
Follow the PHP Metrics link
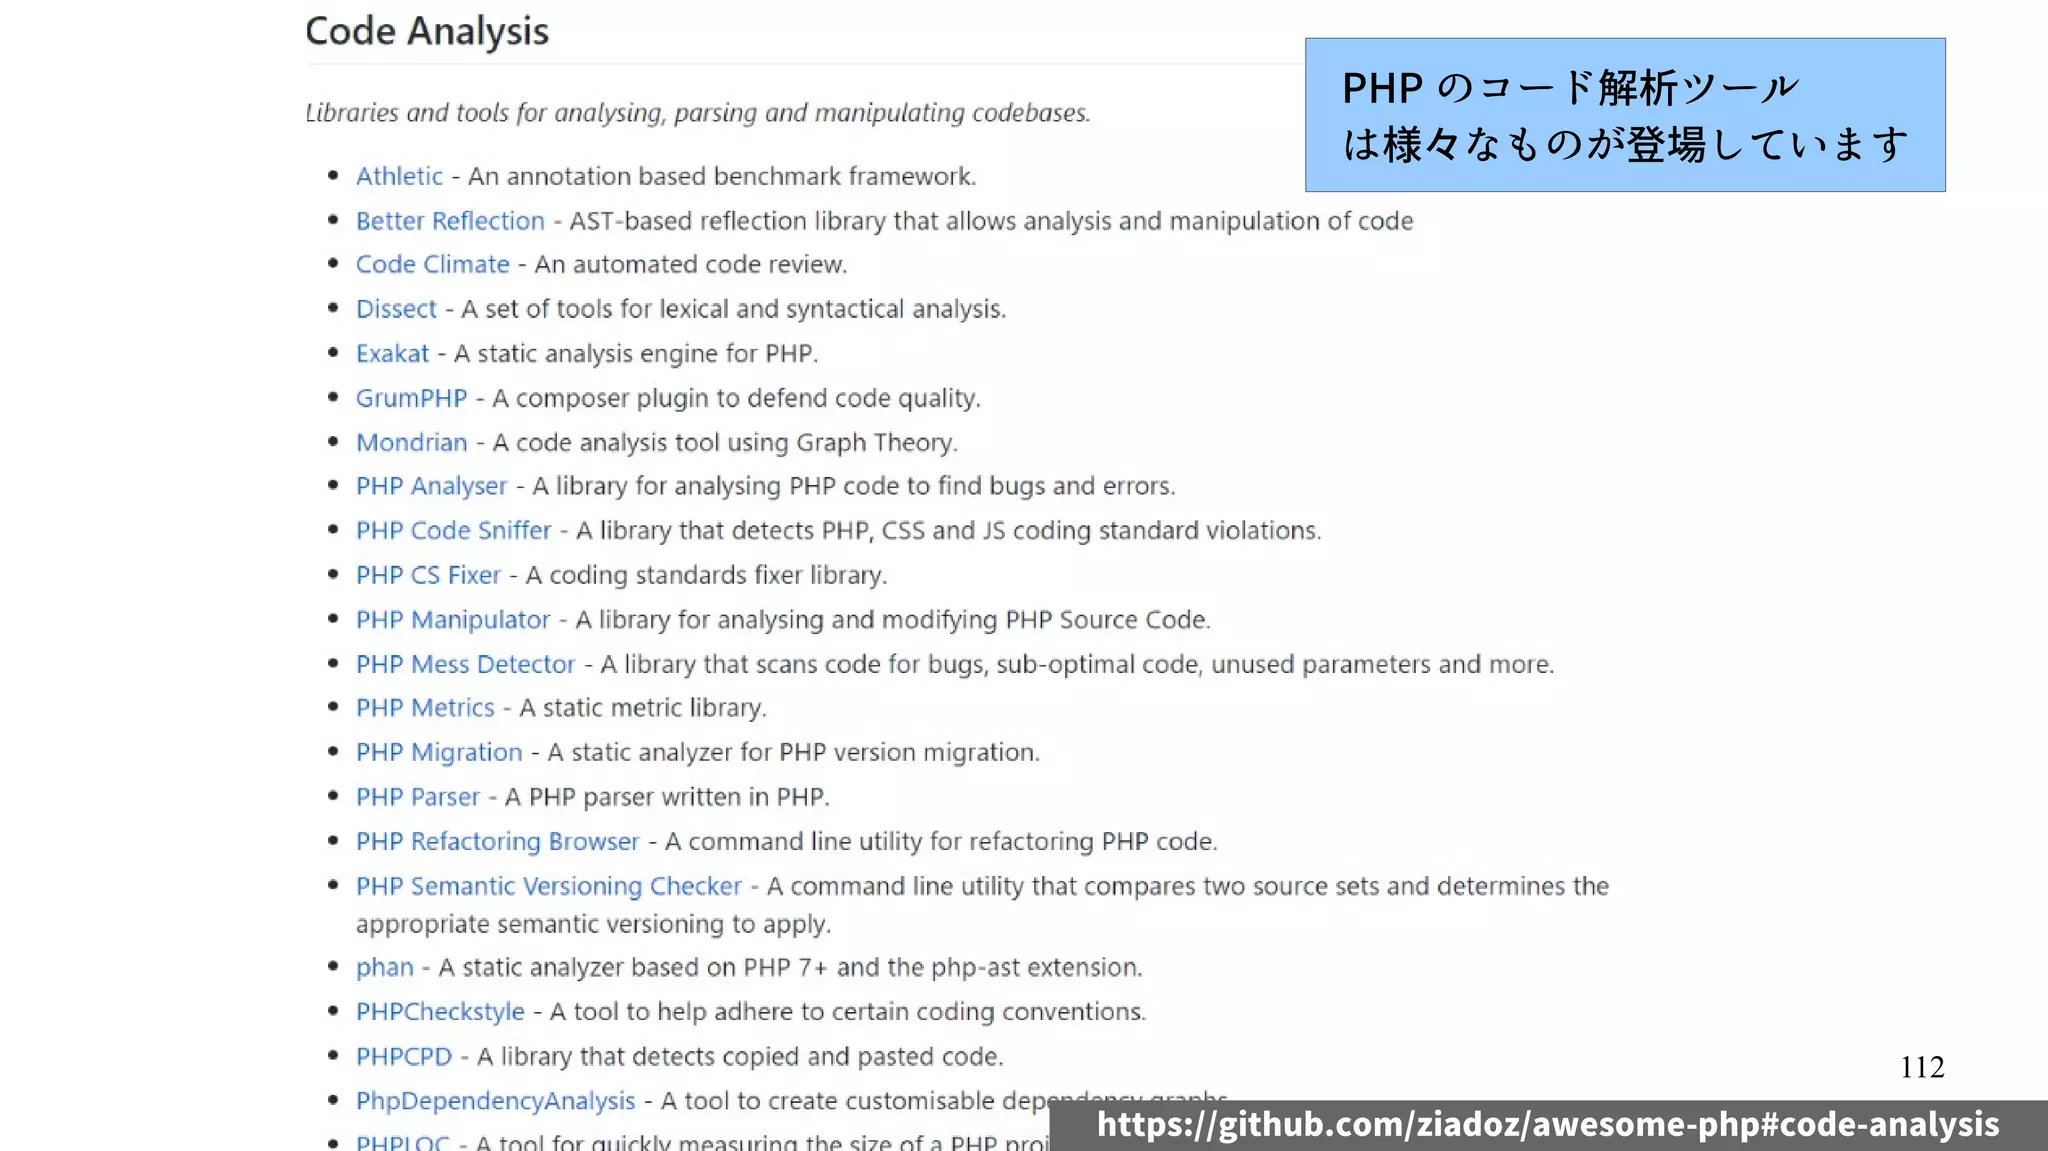click(x=425, y=708)
